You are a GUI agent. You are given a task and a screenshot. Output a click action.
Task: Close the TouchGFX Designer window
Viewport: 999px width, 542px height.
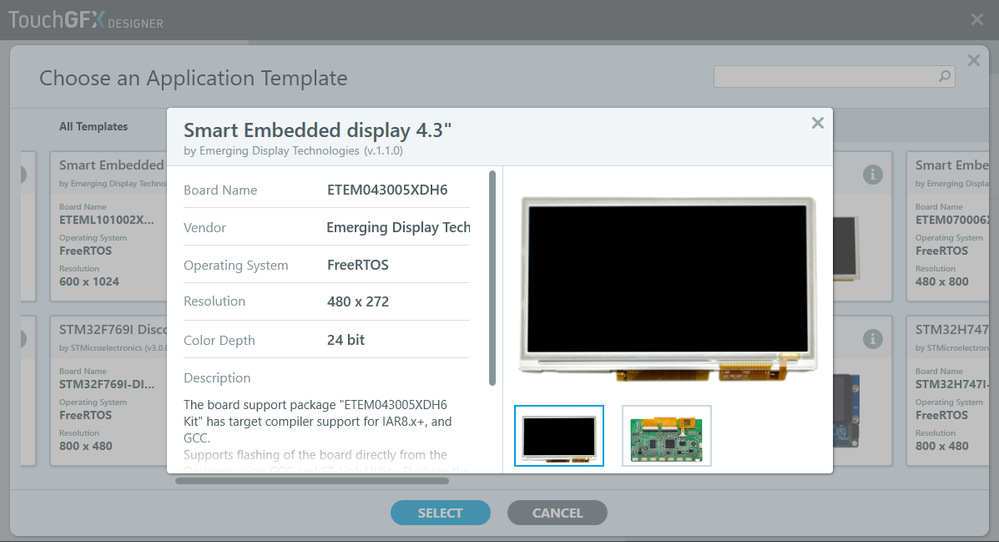[x=977, y=20]
